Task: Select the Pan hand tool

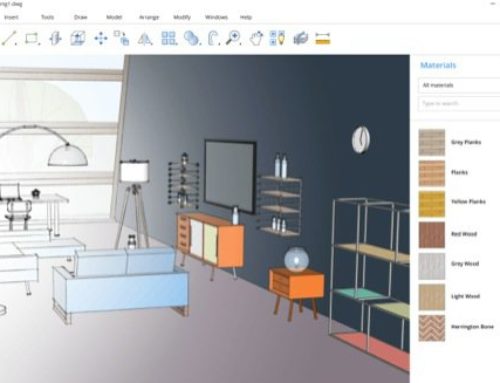Action: click(x=256, y=38)
